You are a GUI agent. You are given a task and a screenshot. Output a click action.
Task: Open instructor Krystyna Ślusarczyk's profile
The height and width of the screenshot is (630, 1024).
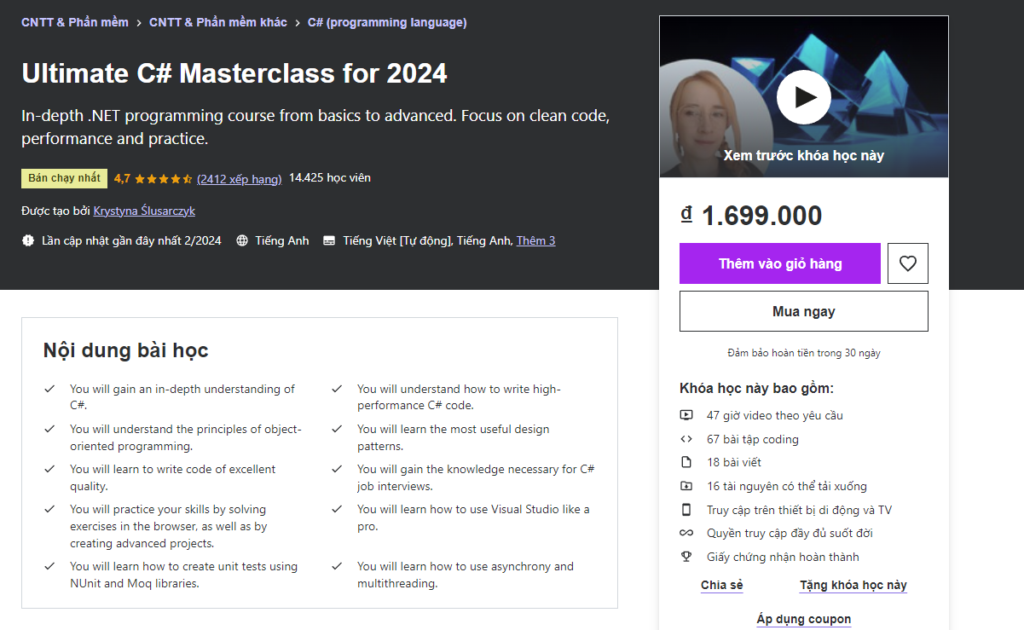coord(144,211)
